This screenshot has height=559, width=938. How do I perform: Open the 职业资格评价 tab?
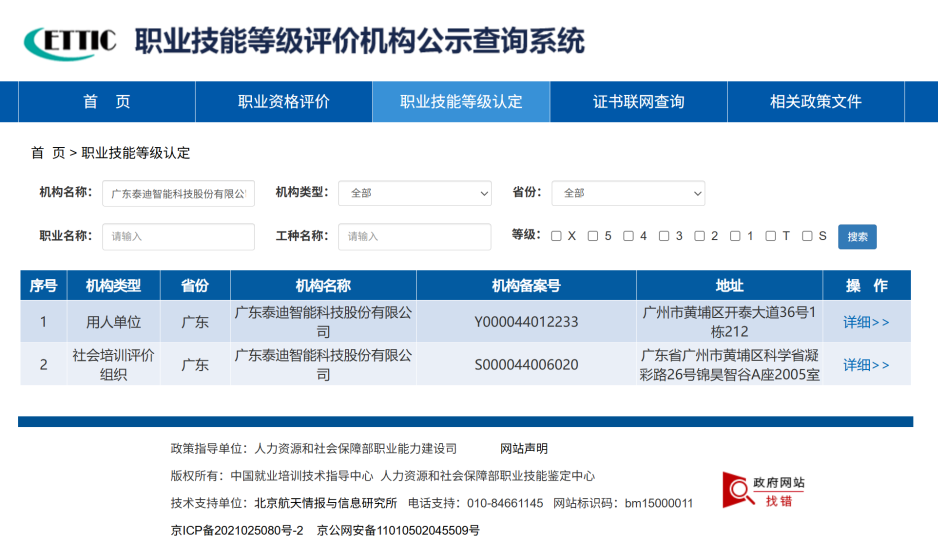[284, 102]
